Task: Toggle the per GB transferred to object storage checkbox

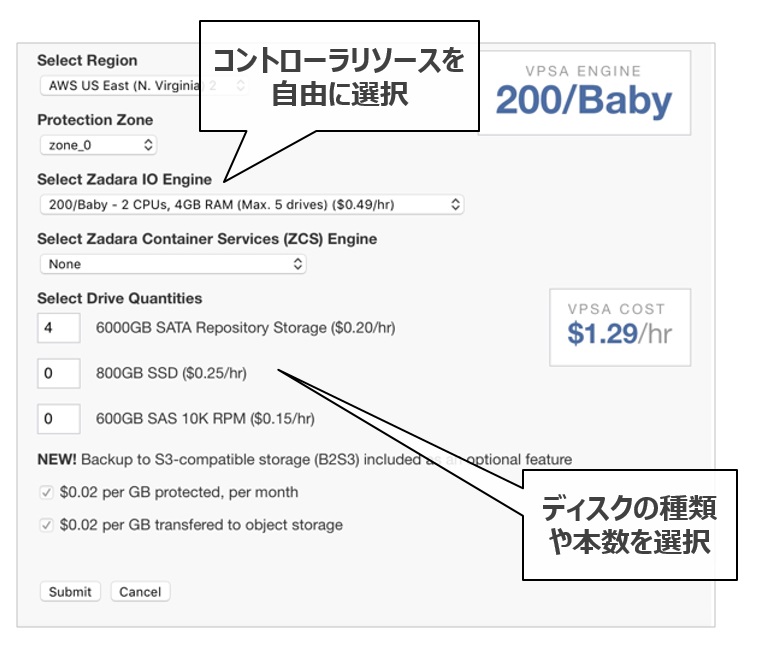Action: tap(46, 525)
